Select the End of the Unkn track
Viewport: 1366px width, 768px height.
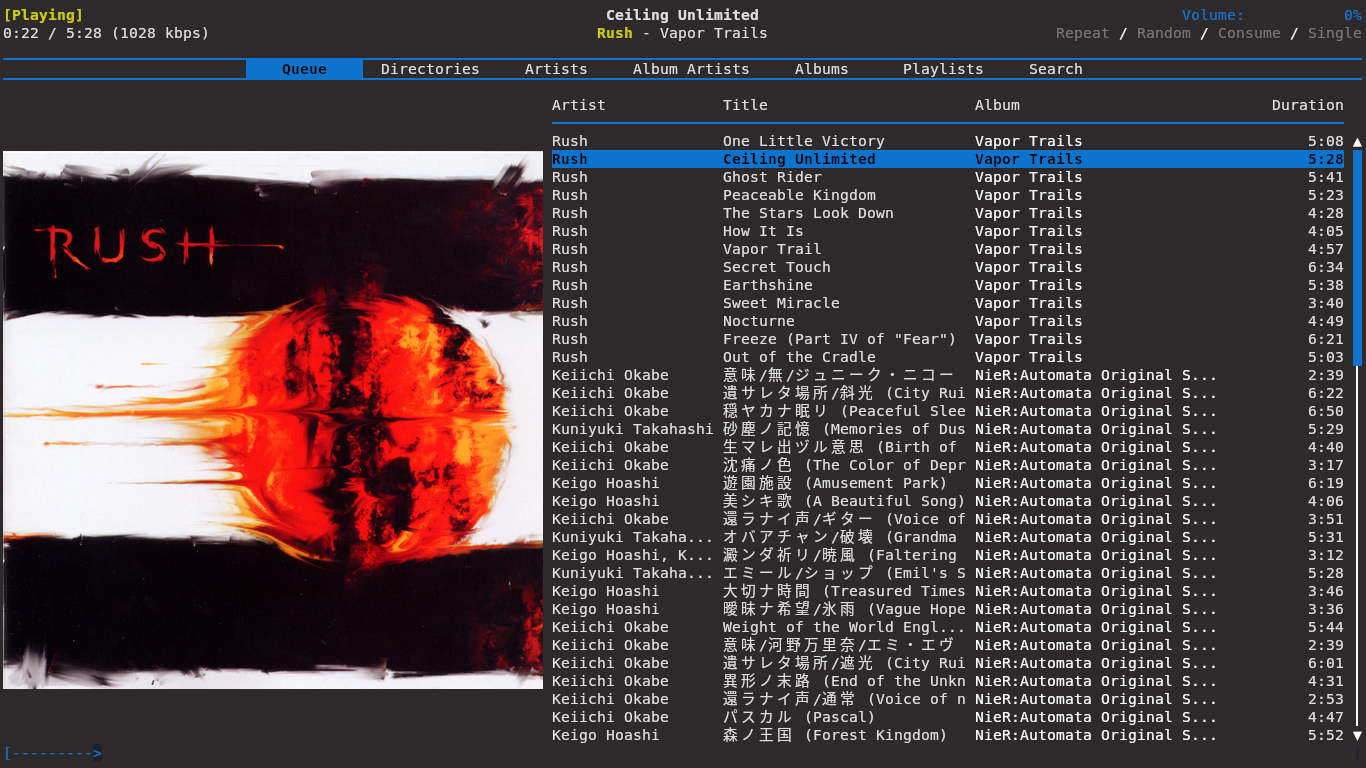(x=948, y=681)
